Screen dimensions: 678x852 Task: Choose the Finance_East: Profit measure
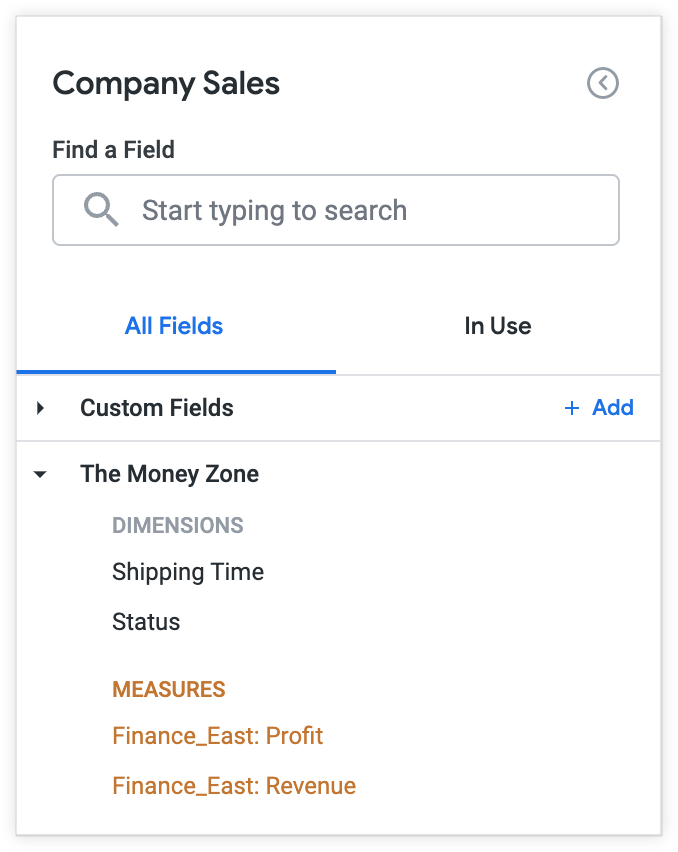click(x=217, y=736)
